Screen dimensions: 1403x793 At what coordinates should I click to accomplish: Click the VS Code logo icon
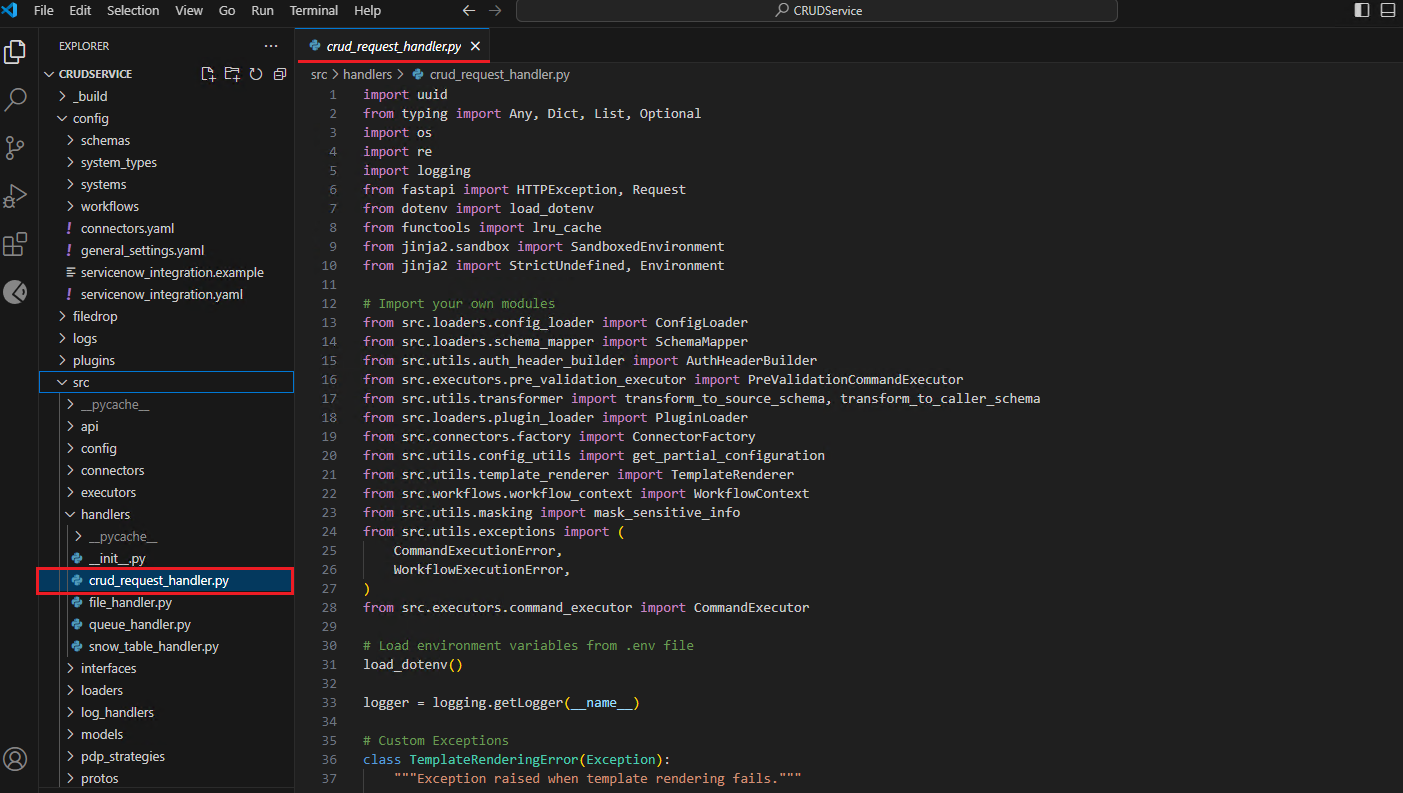pos(10,10)
